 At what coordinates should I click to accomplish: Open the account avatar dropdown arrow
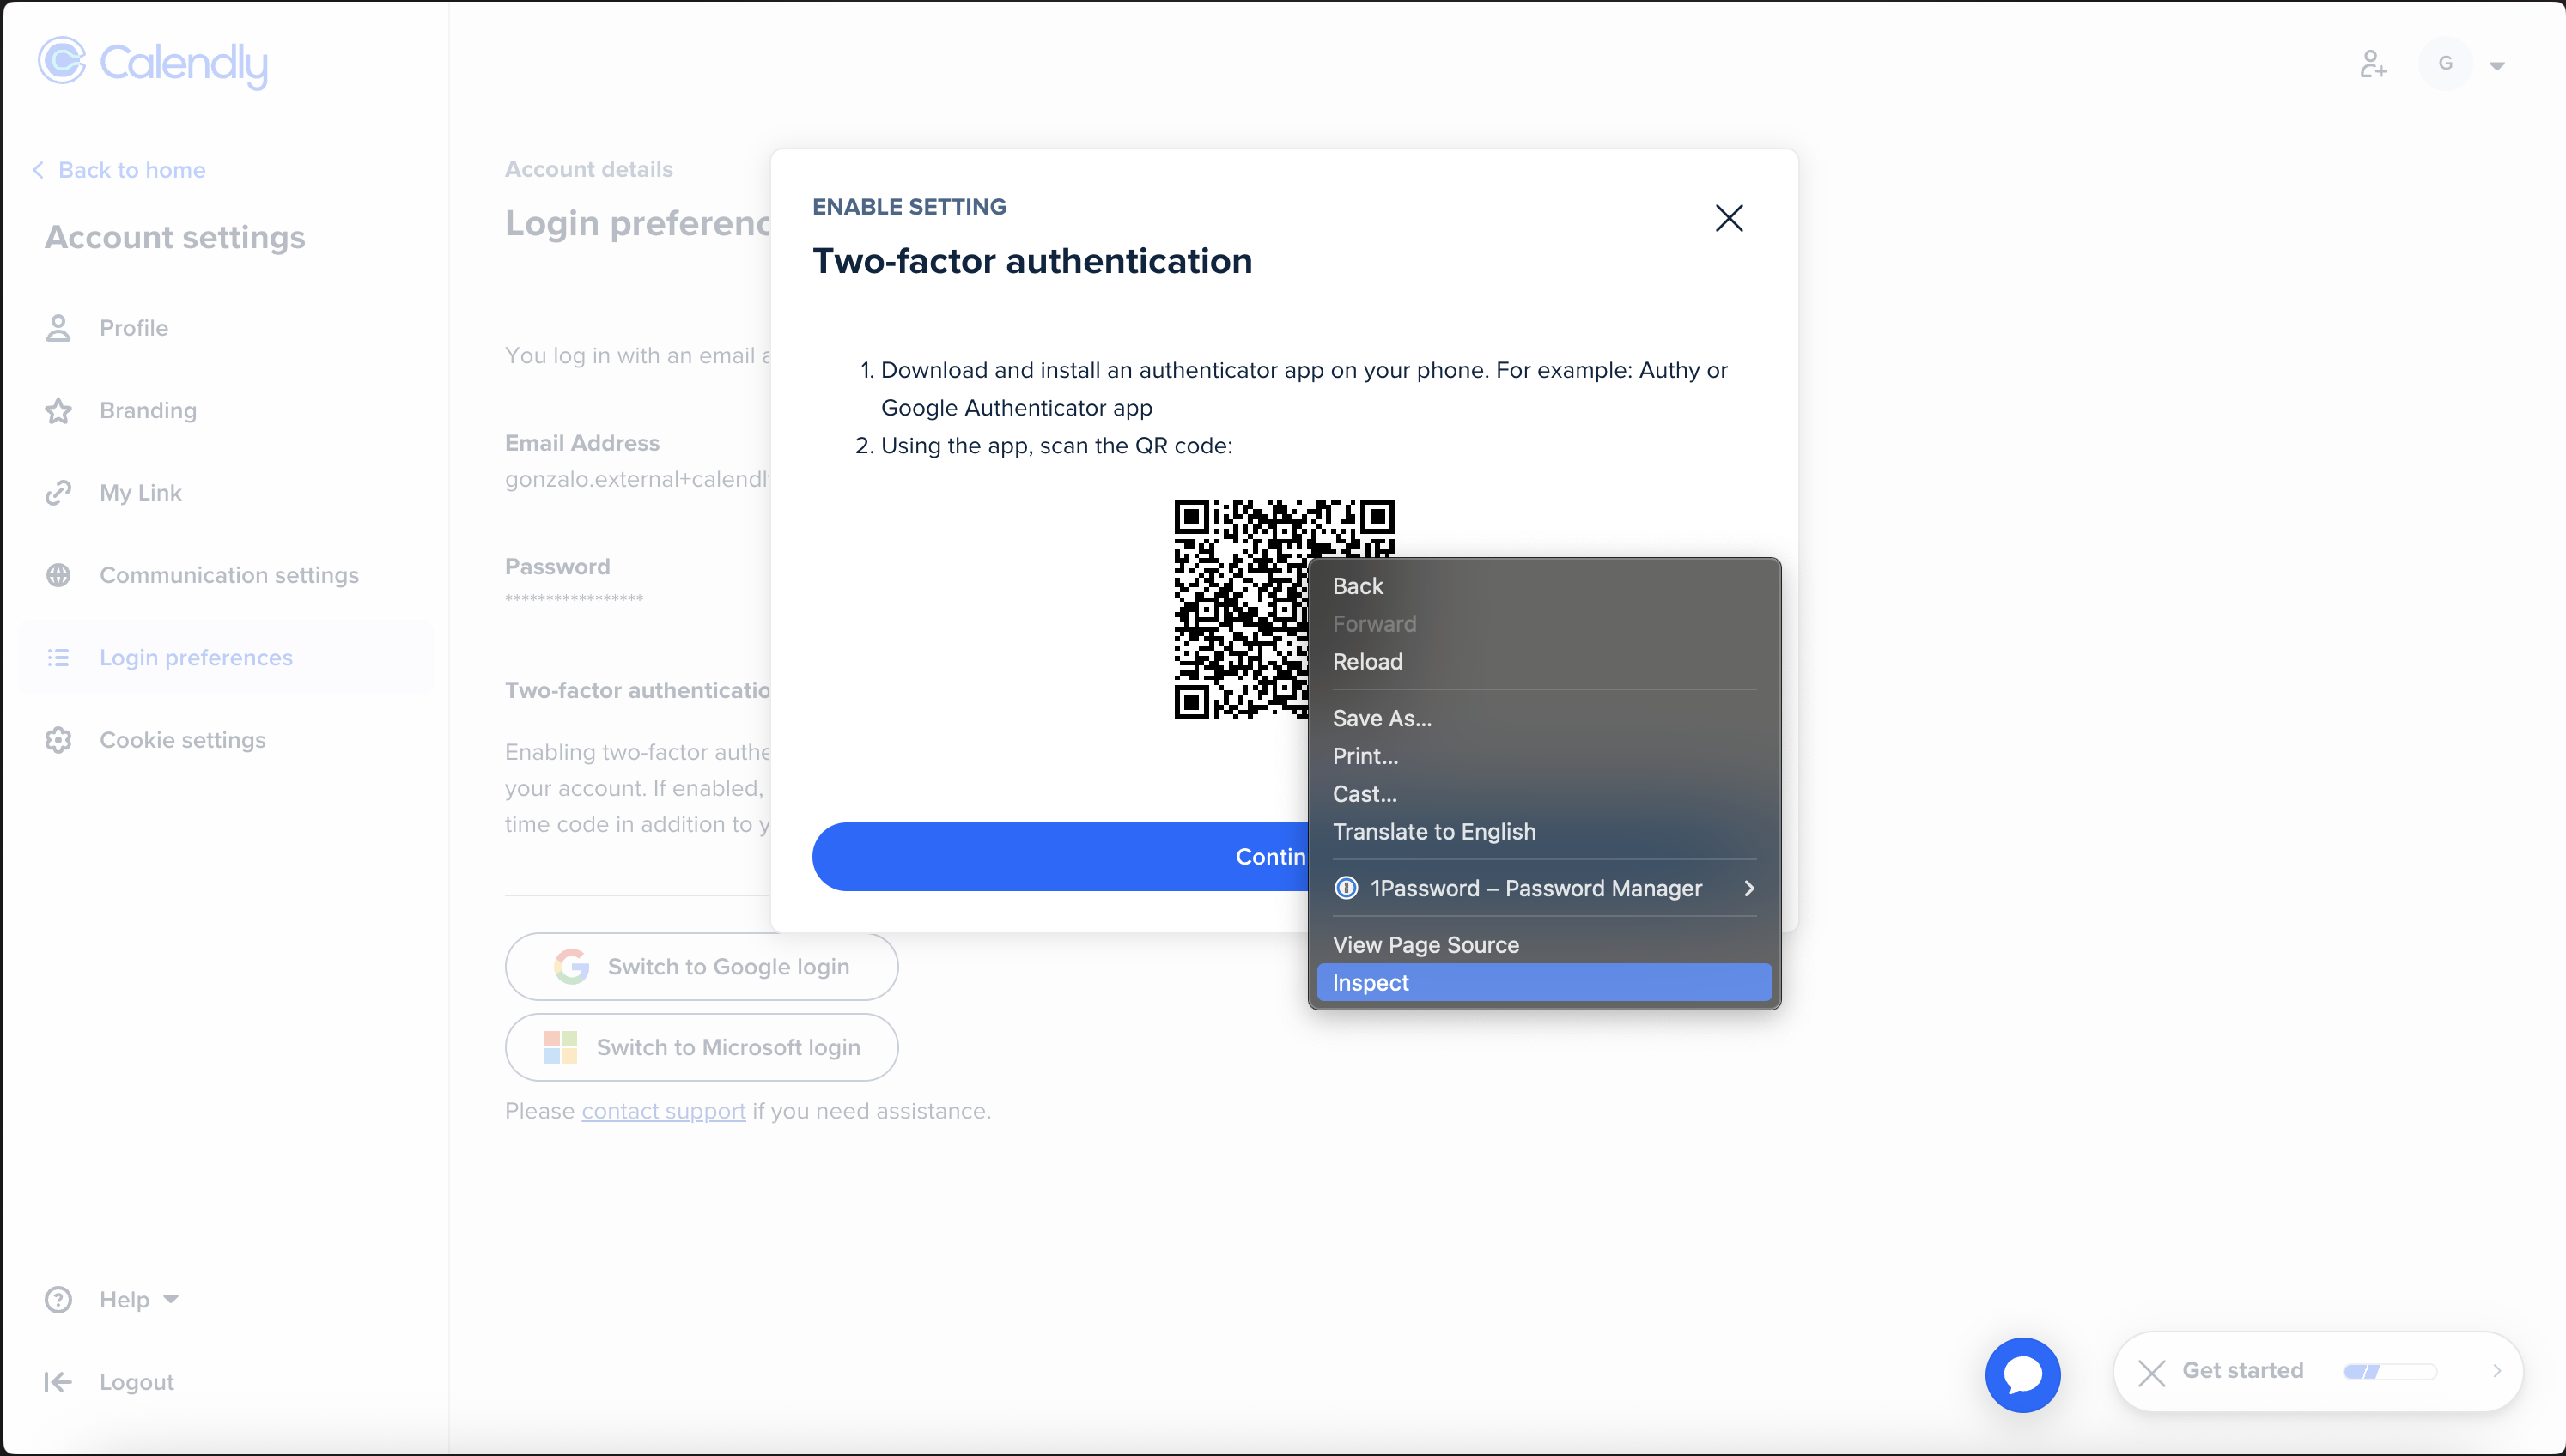click(x=2496, y=66)
